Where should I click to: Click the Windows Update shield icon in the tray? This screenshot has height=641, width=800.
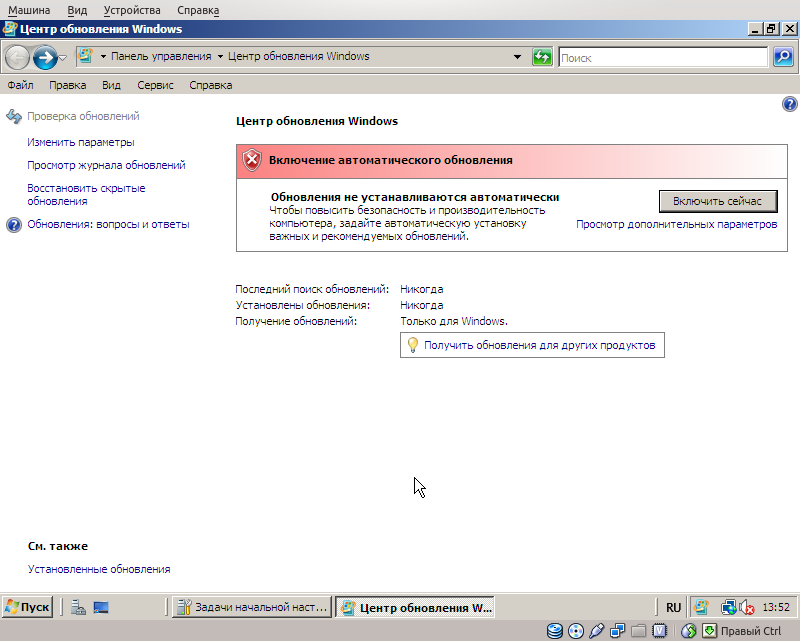click(701, 606)
